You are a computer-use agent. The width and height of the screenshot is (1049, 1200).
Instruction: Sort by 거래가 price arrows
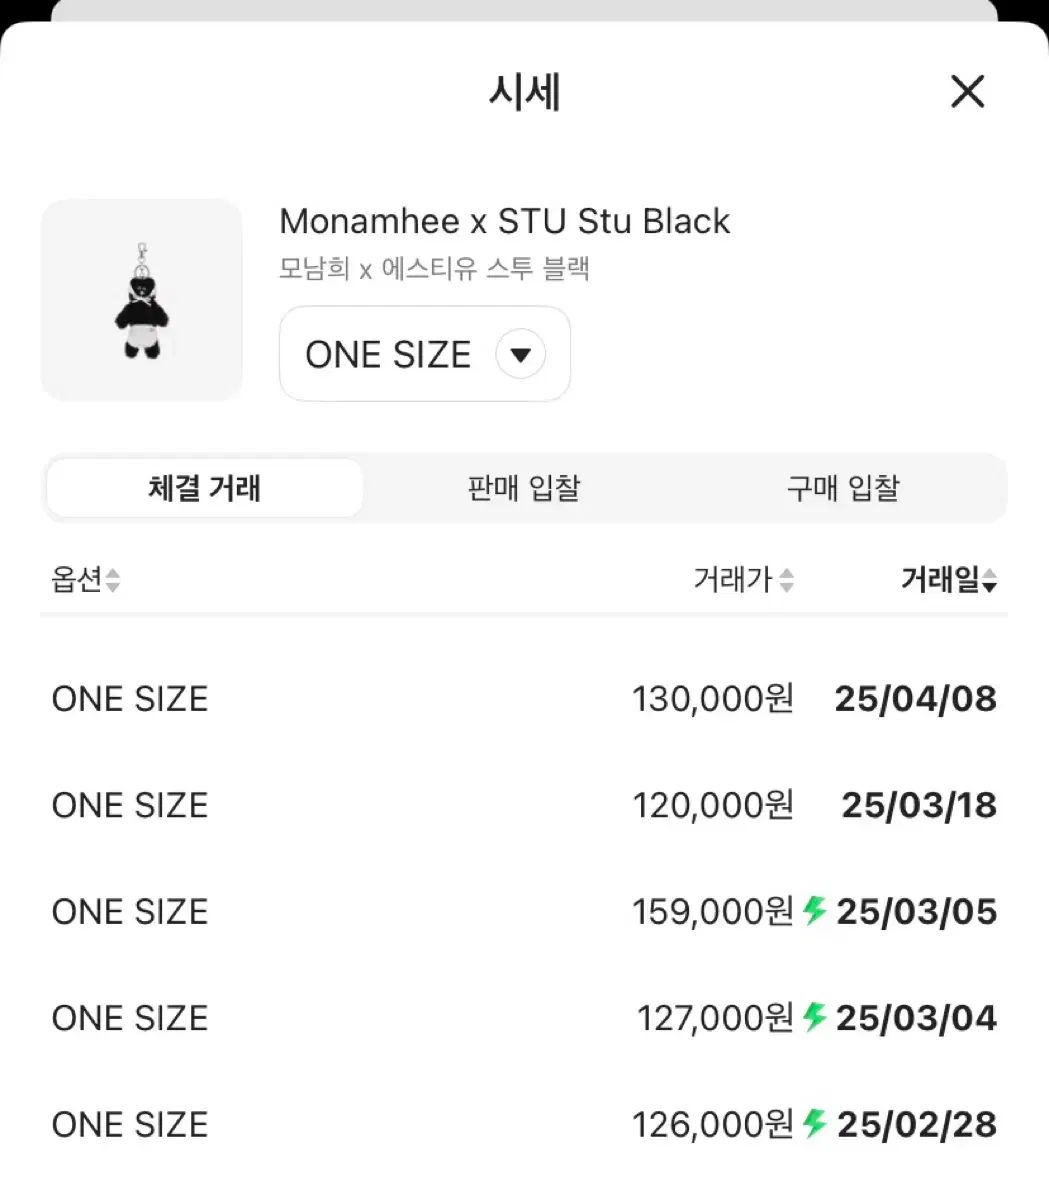[x=787, y=580]
